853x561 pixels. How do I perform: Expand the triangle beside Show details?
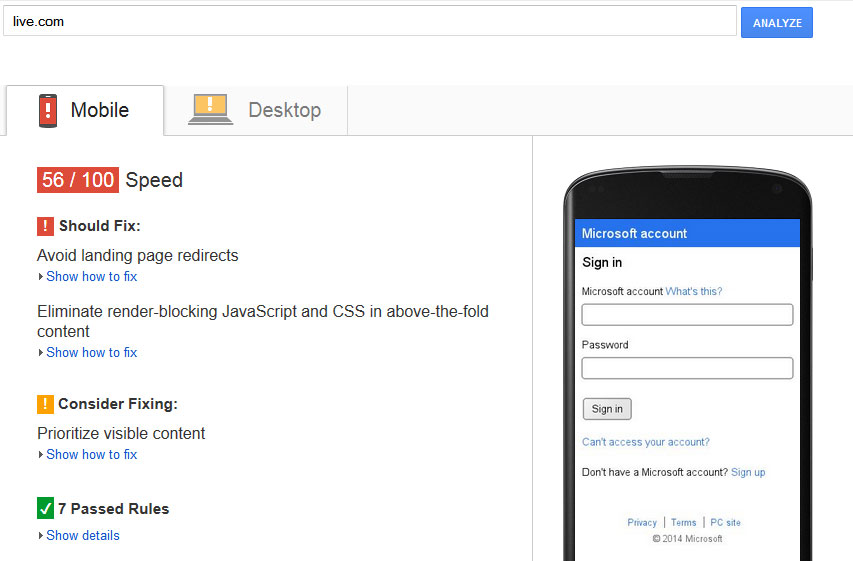click(x=41, y=535)
